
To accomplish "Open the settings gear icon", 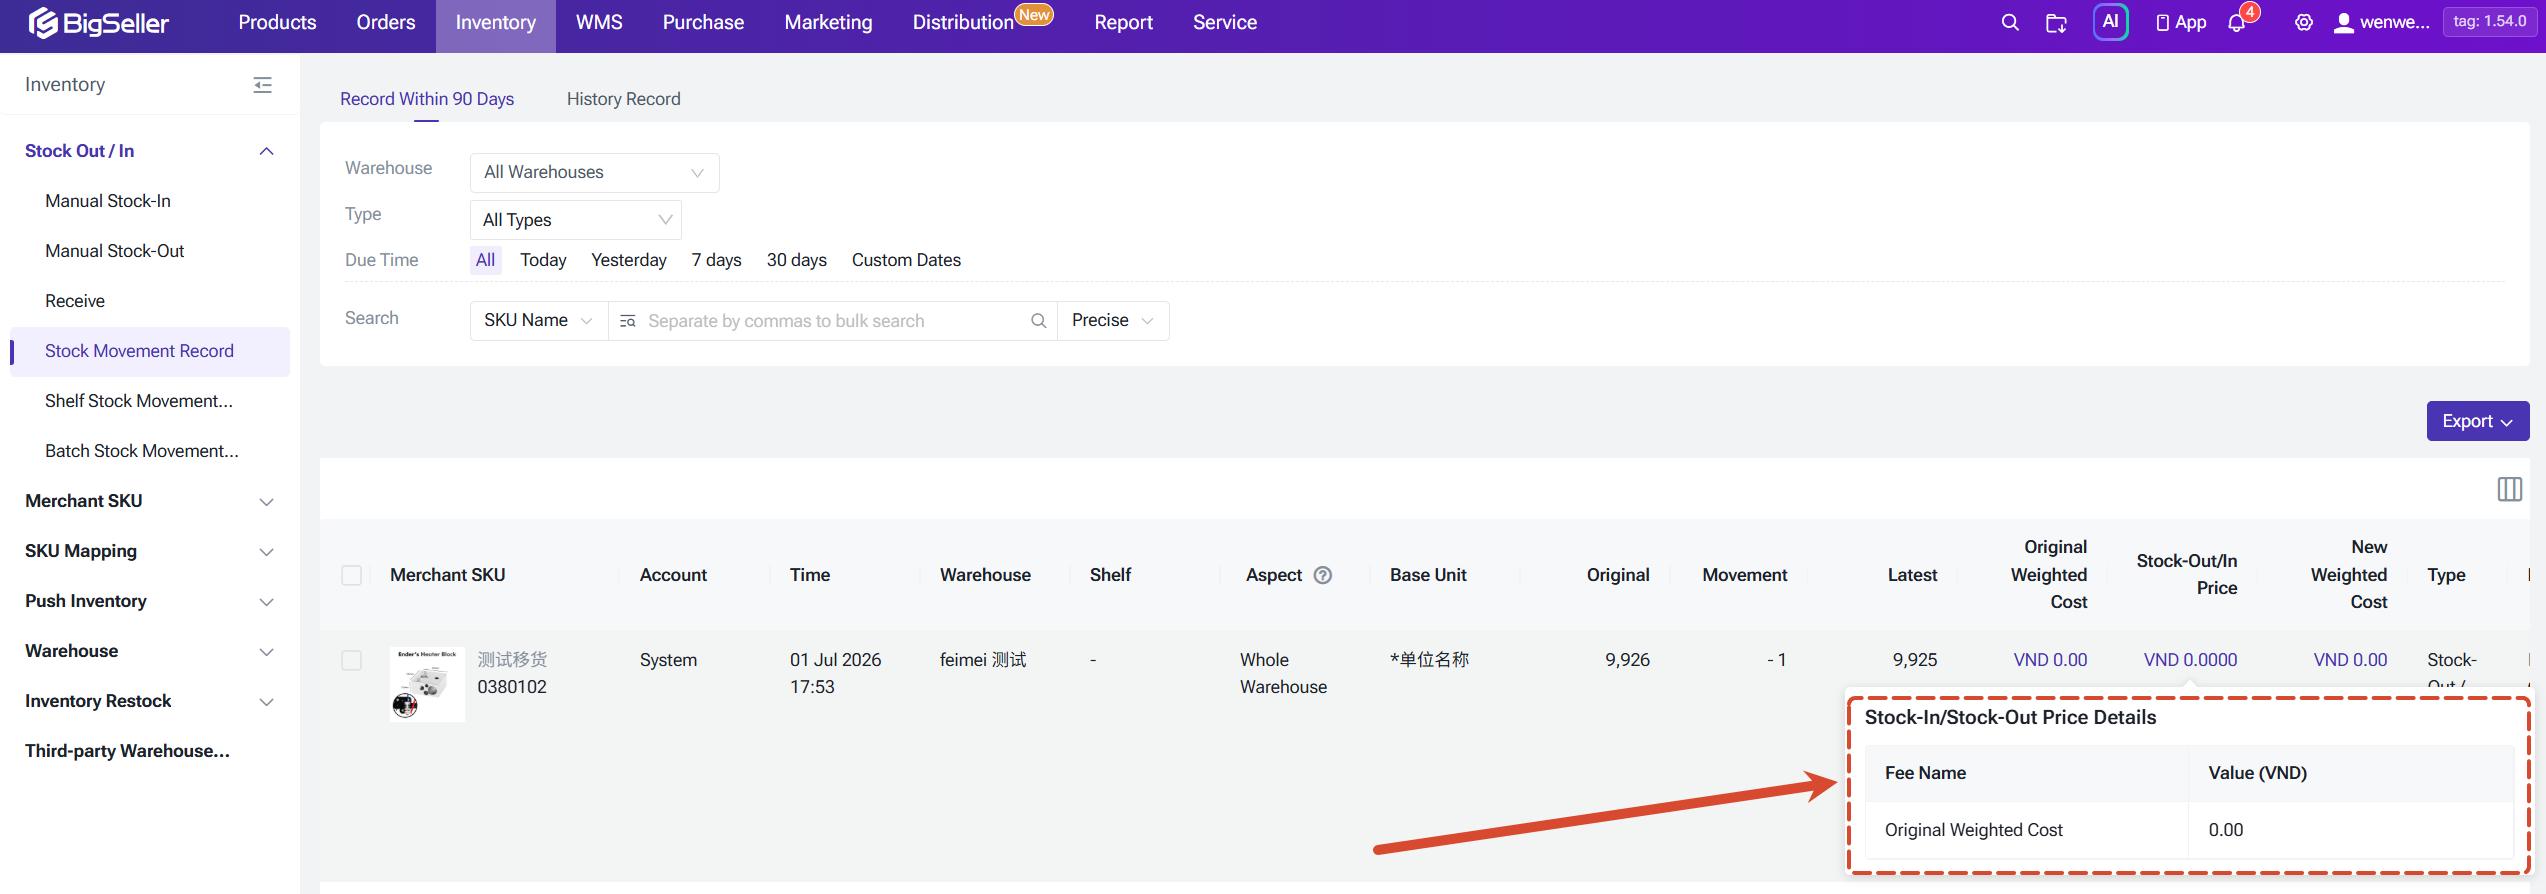I will pos(2304,22).
